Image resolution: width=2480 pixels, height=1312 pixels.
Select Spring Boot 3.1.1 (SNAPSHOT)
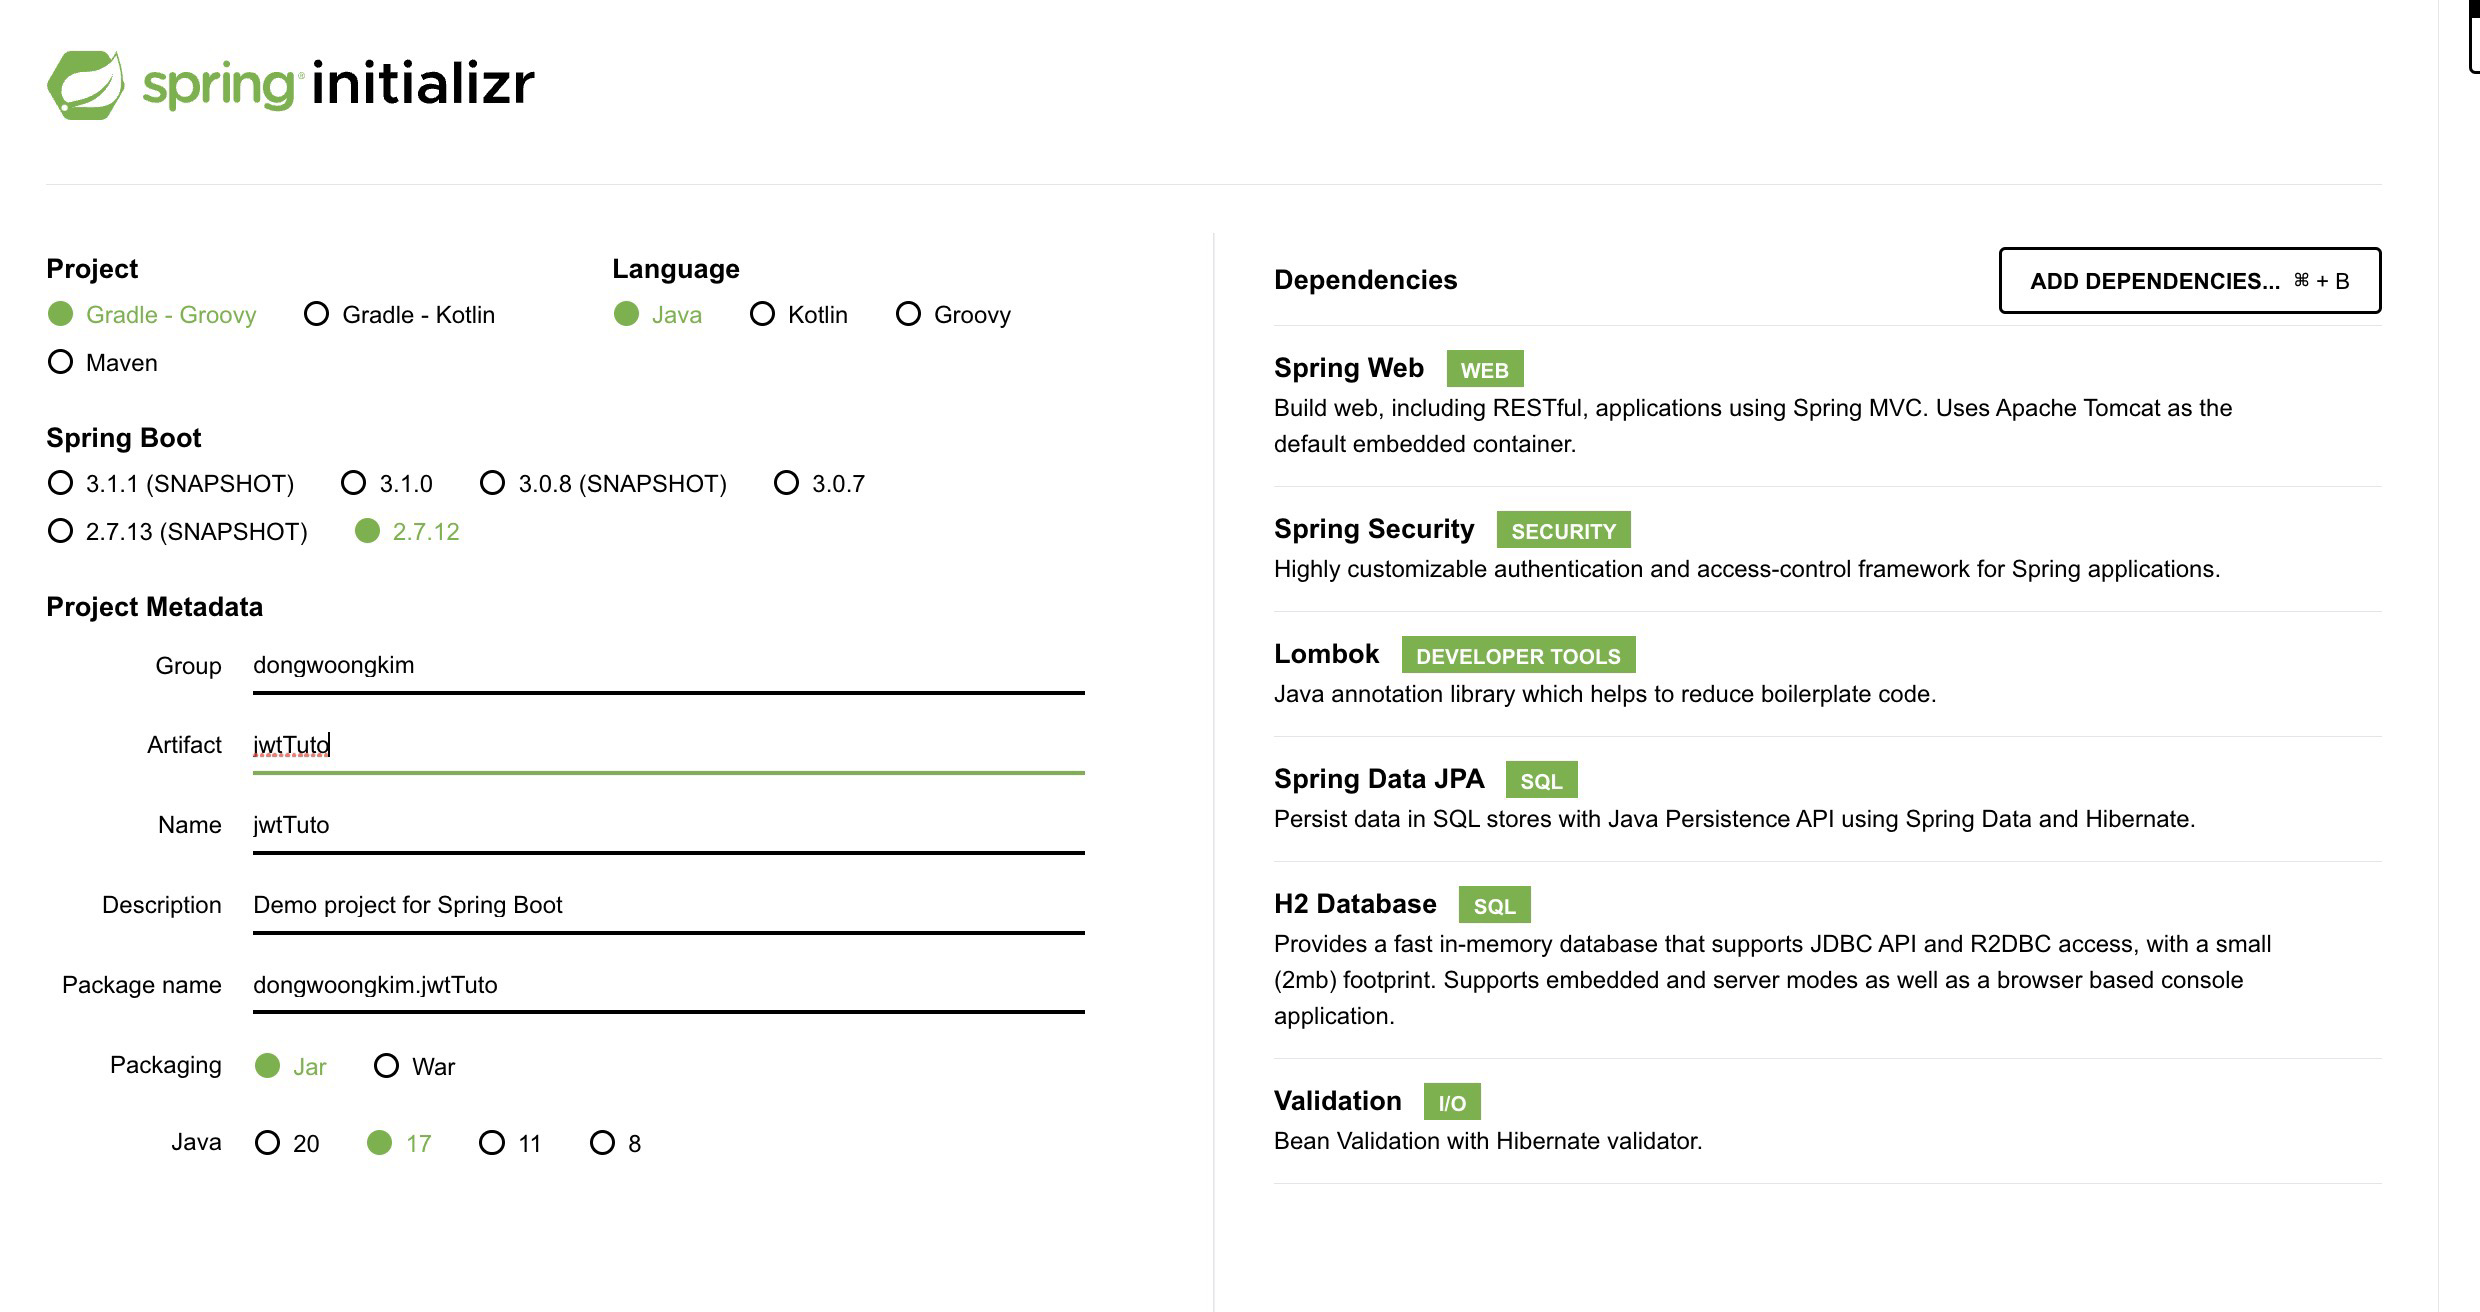click(x=170, y=483)
